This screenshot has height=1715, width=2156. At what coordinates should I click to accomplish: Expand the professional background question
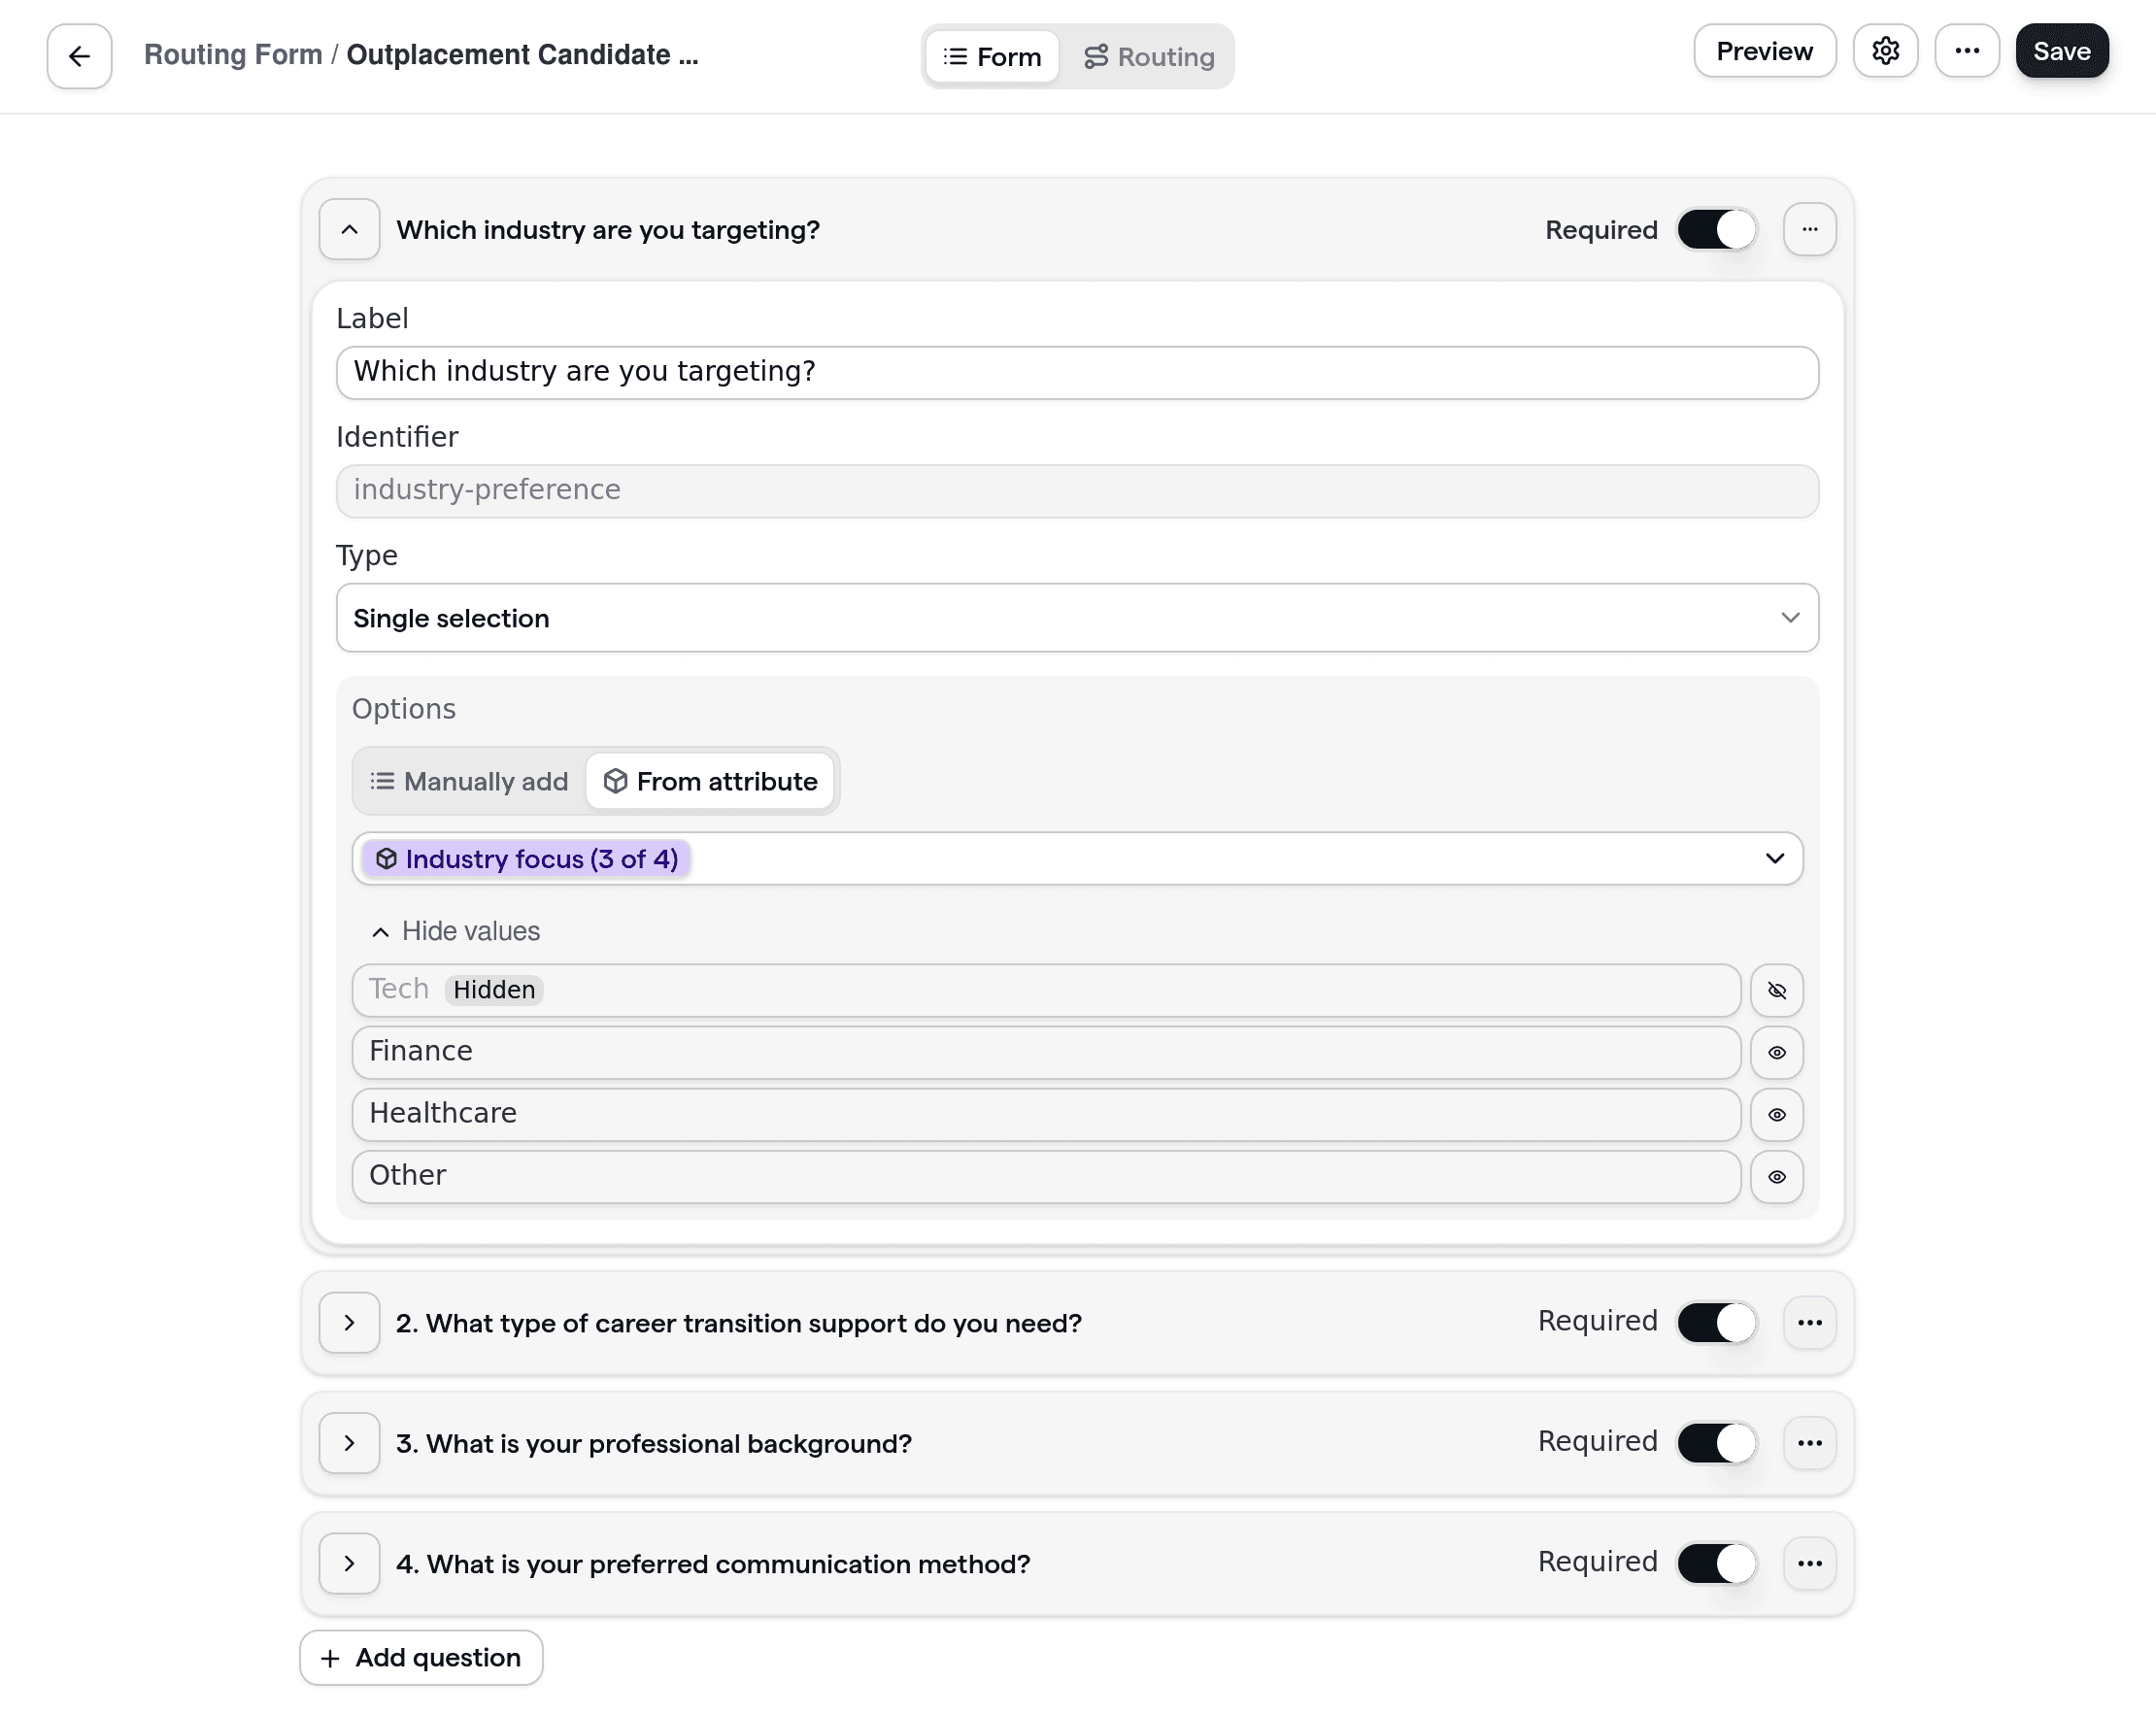pyautogui.click(x=349, y=1443)
